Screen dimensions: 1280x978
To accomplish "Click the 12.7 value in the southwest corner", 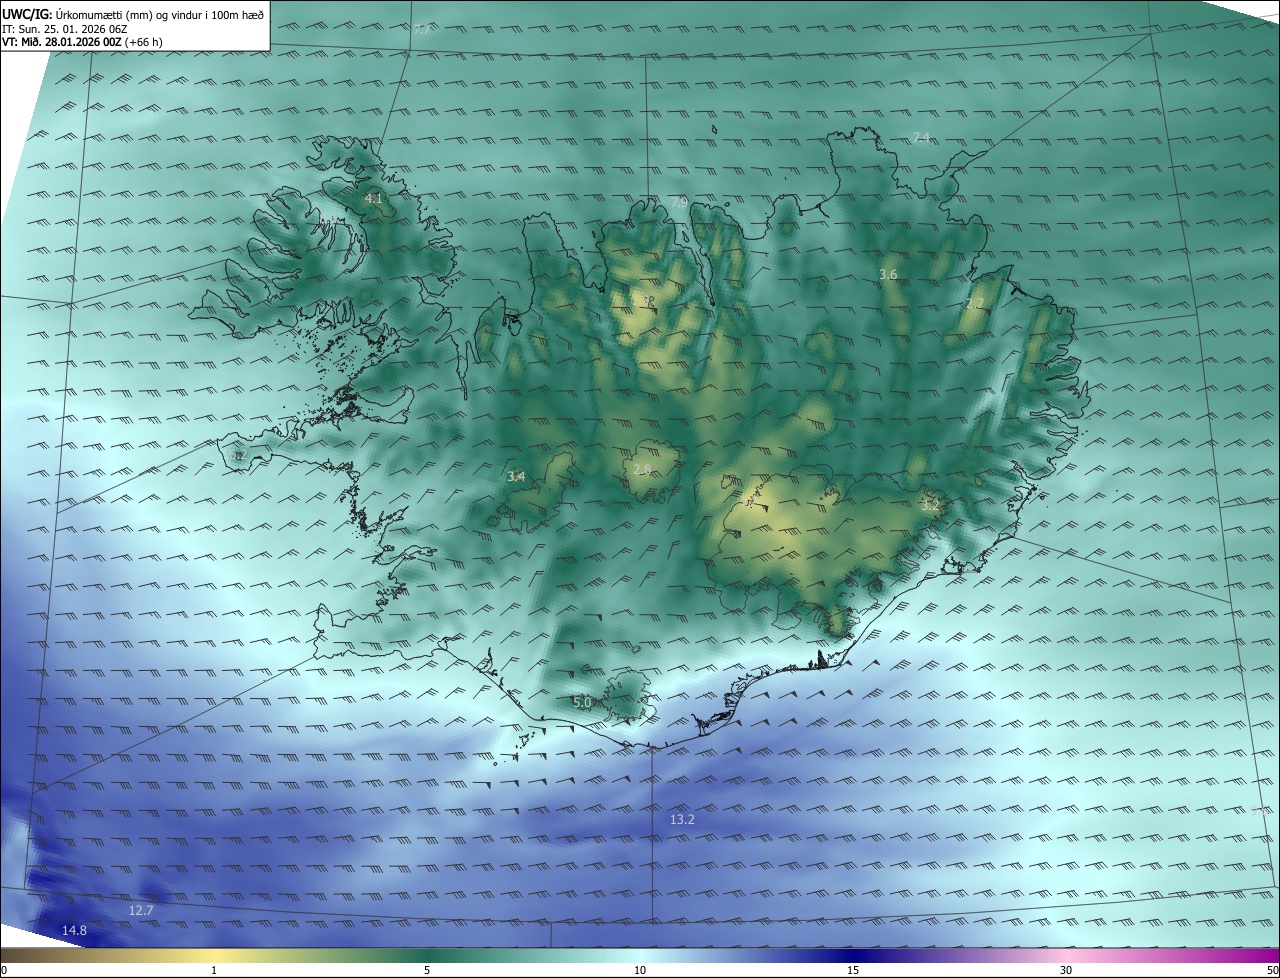I will [x=141, y=911].
